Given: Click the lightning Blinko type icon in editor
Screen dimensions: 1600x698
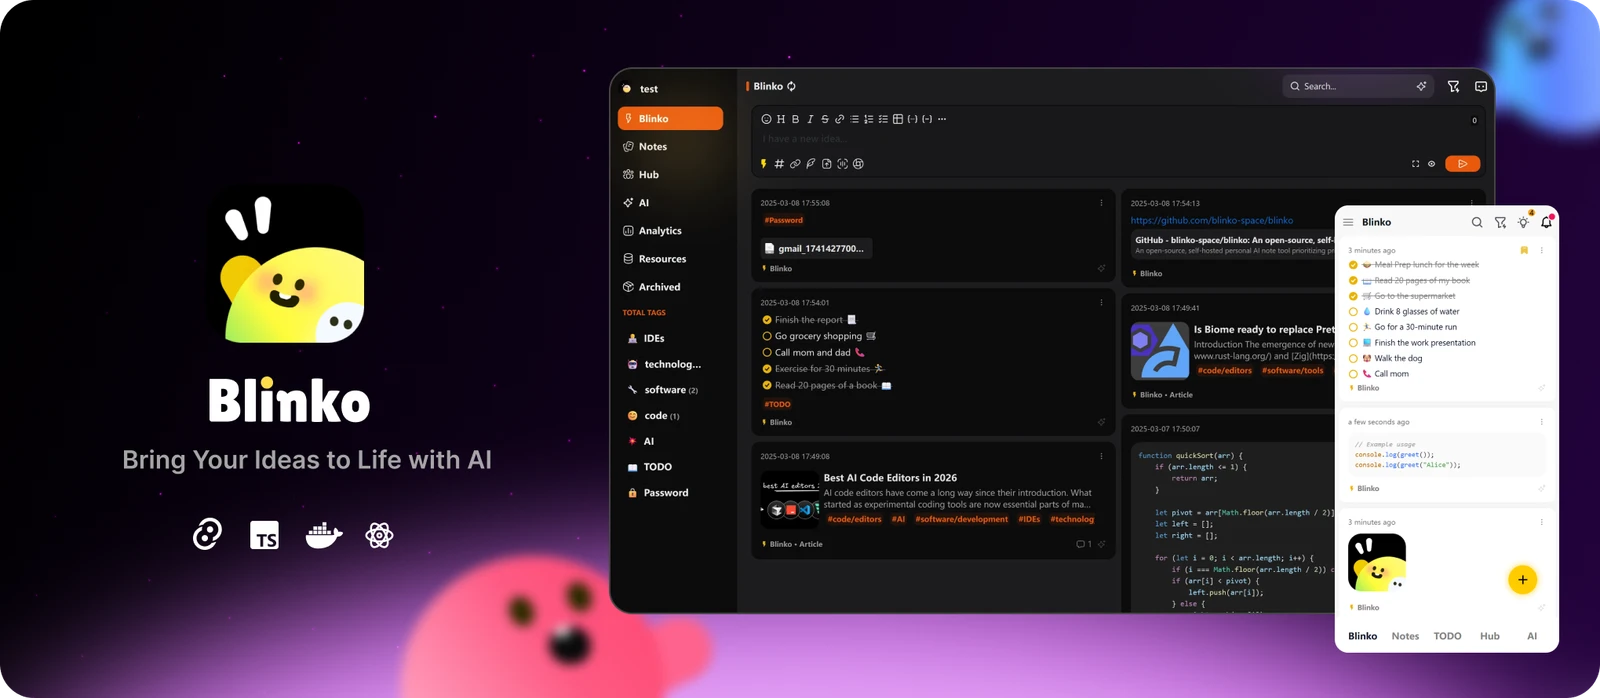Looking at the screenshot, I should (764, 164).
